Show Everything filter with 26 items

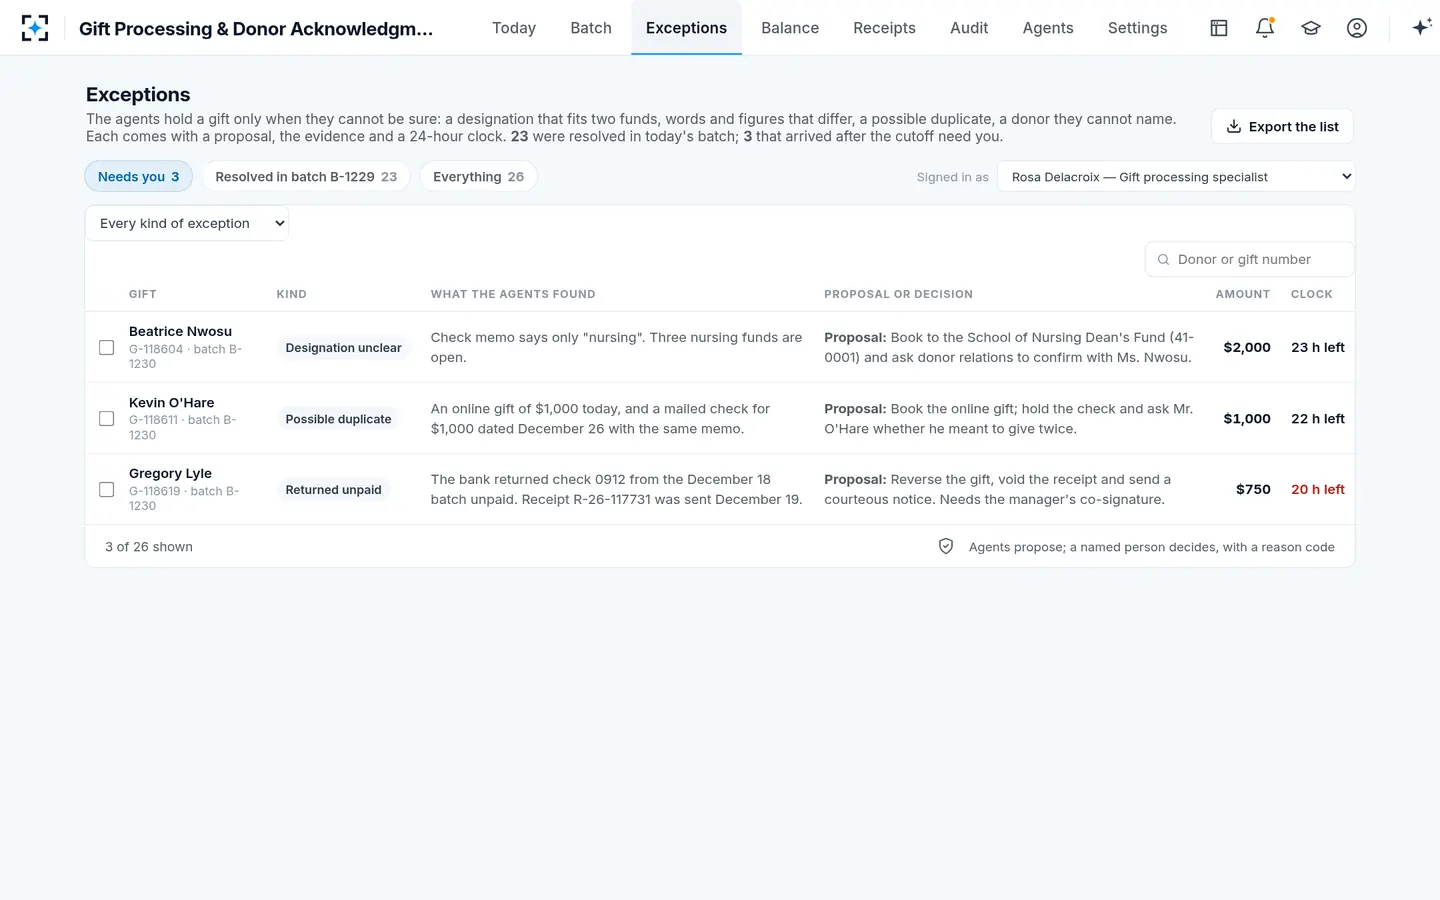tap(478, 177)
